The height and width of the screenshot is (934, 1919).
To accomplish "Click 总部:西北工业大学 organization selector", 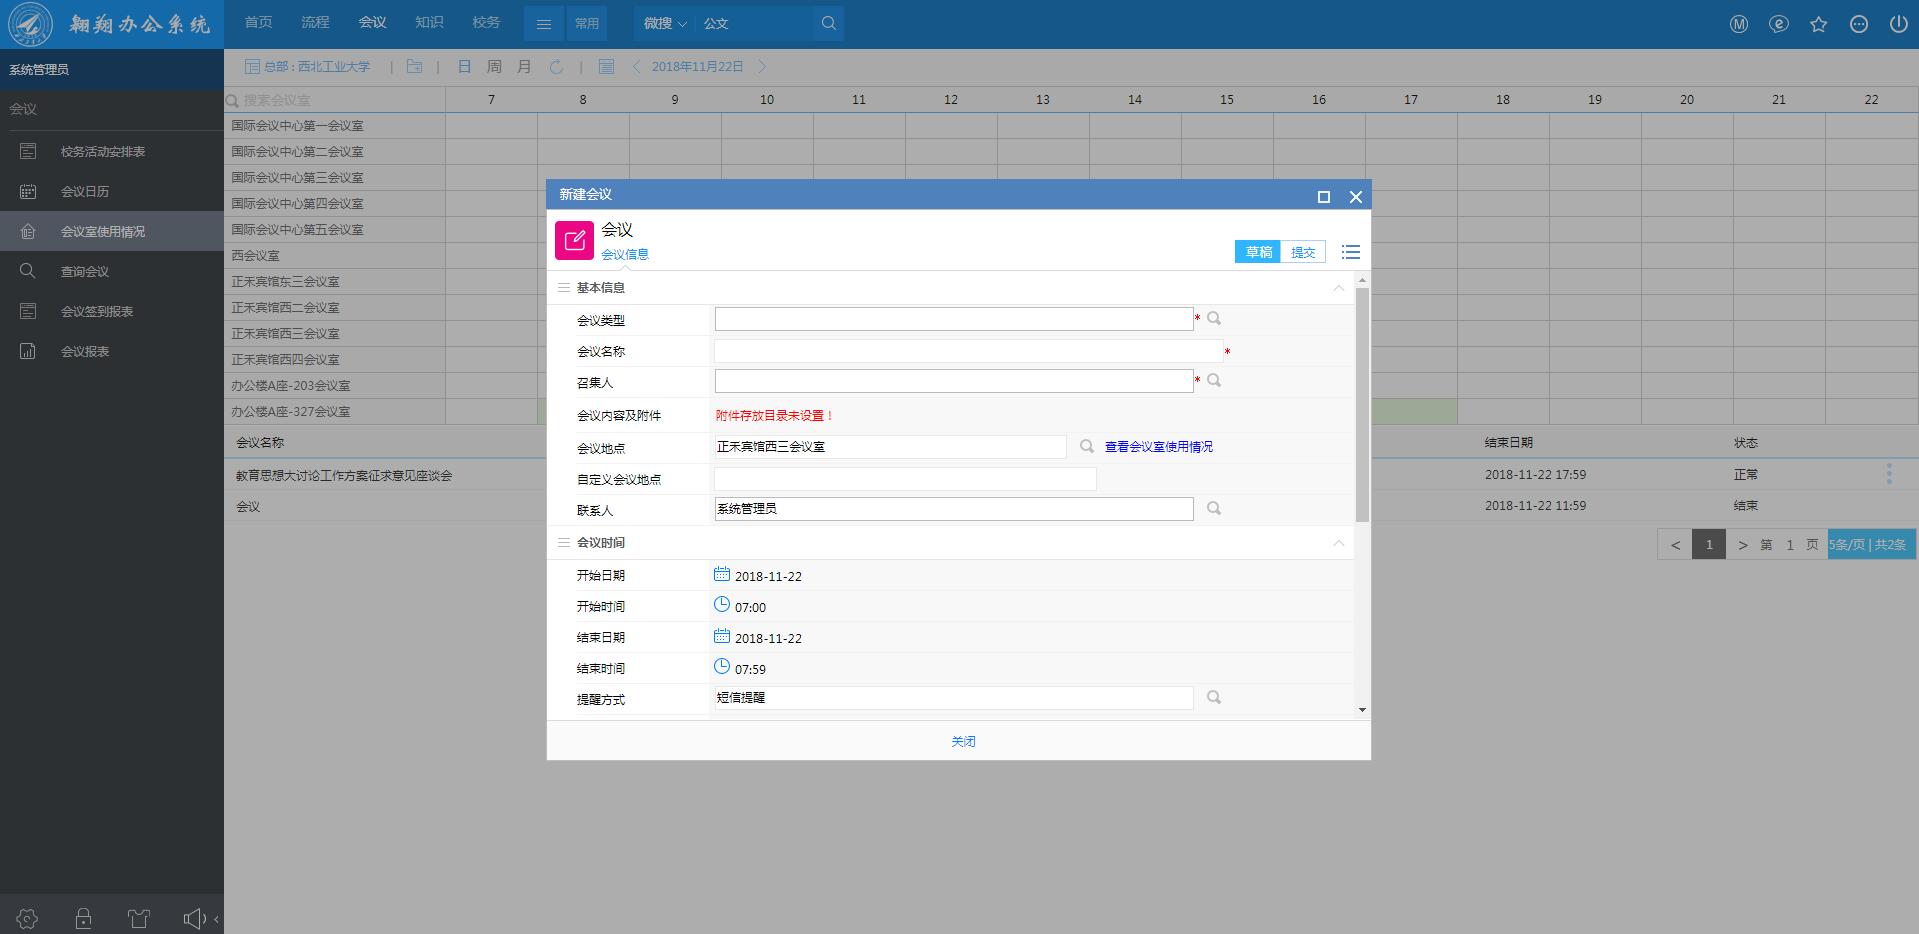I will click(308, 67).
